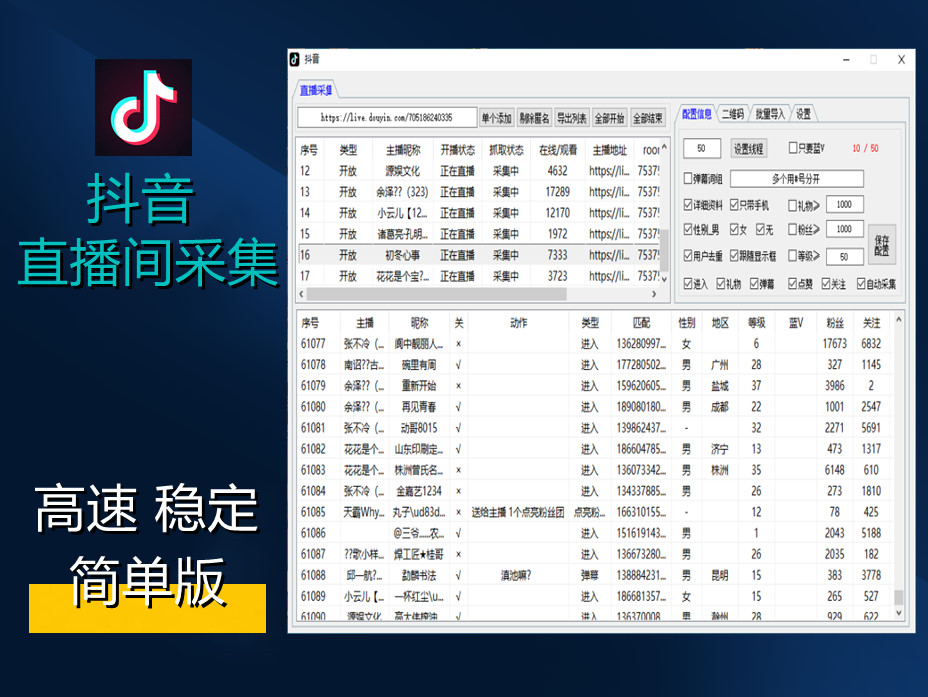Click the 多个用#号分开 keyword field
The width and height of the screenshot is (928, 697).
click(797, 179)
